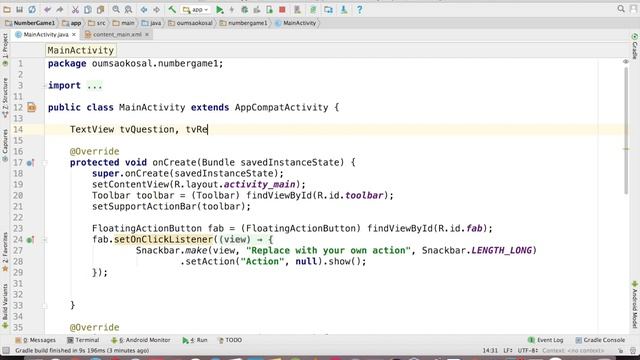The width and height of the screenshot is (640, 360).
Task: Click the Paste icon in toolbar
Action: (x=100, y=9)
